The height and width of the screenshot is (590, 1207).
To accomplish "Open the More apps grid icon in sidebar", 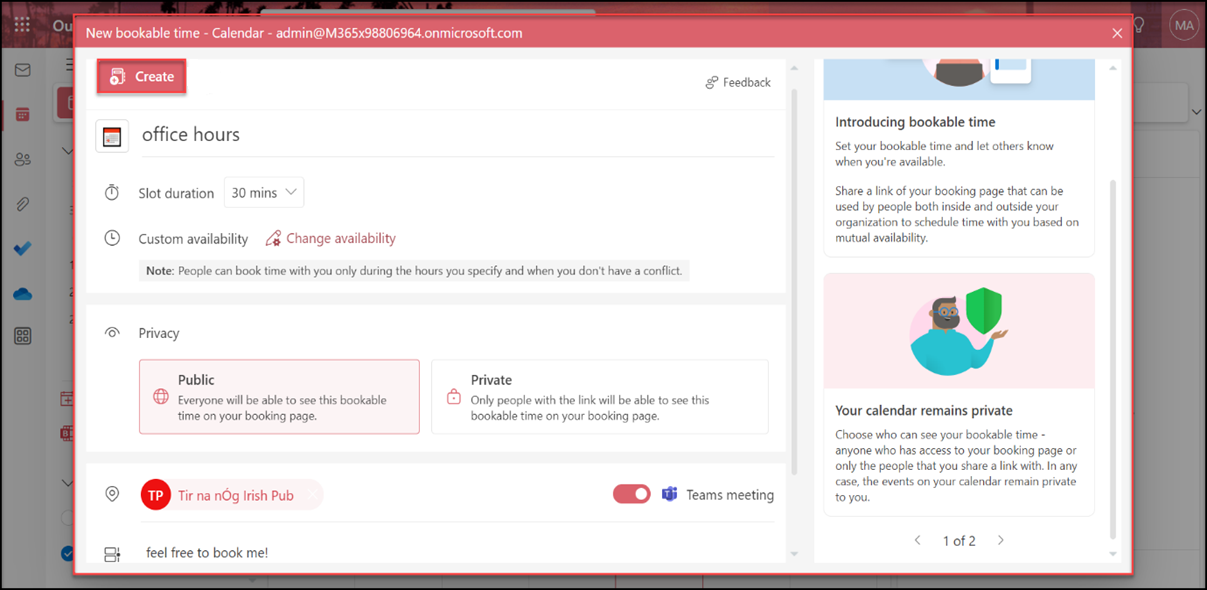I will 22,337.
